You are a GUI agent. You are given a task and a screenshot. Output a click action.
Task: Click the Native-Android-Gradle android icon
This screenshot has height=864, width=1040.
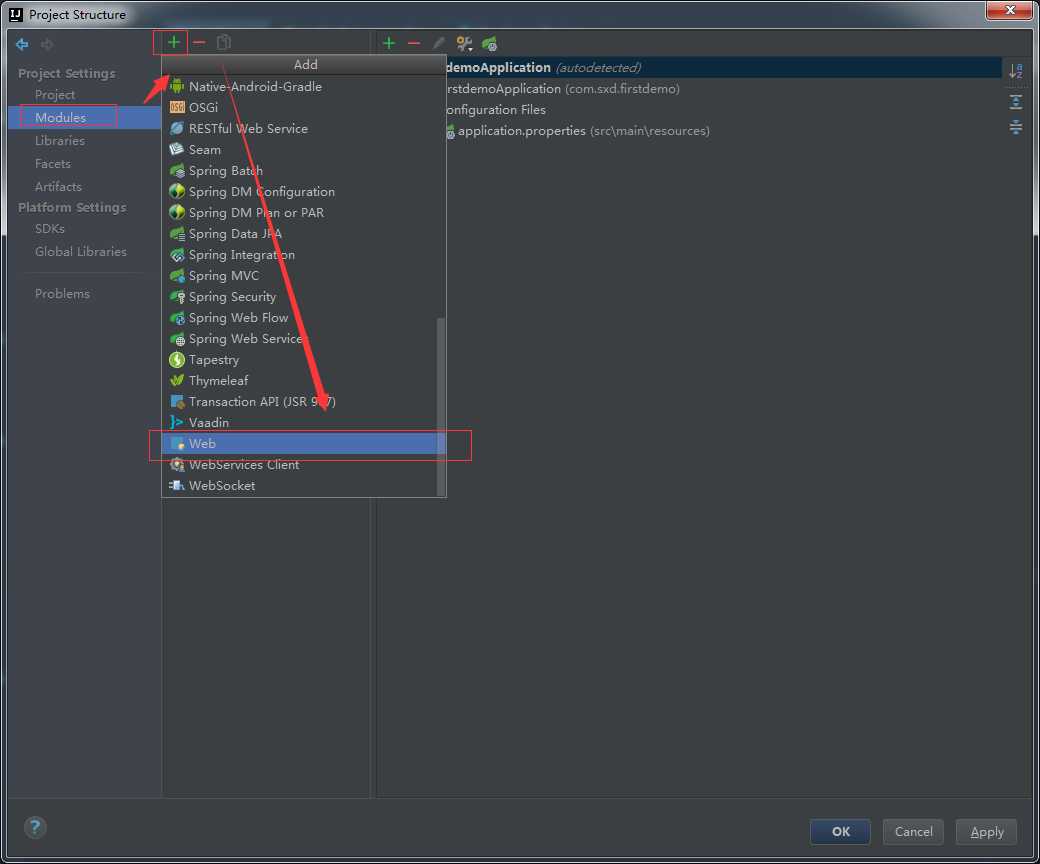[x=176, y=86]
